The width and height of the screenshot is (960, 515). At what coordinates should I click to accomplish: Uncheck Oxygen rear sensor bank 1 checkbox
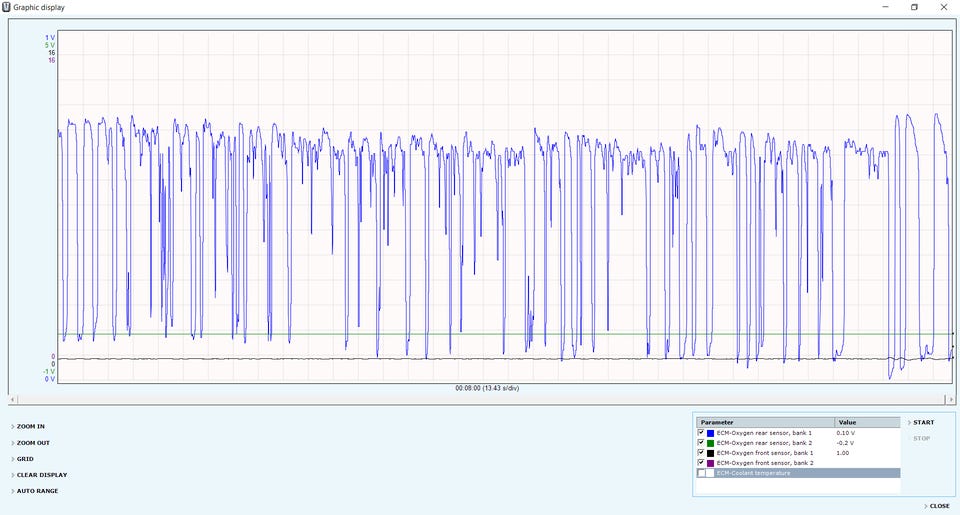[x=701, y=432]
